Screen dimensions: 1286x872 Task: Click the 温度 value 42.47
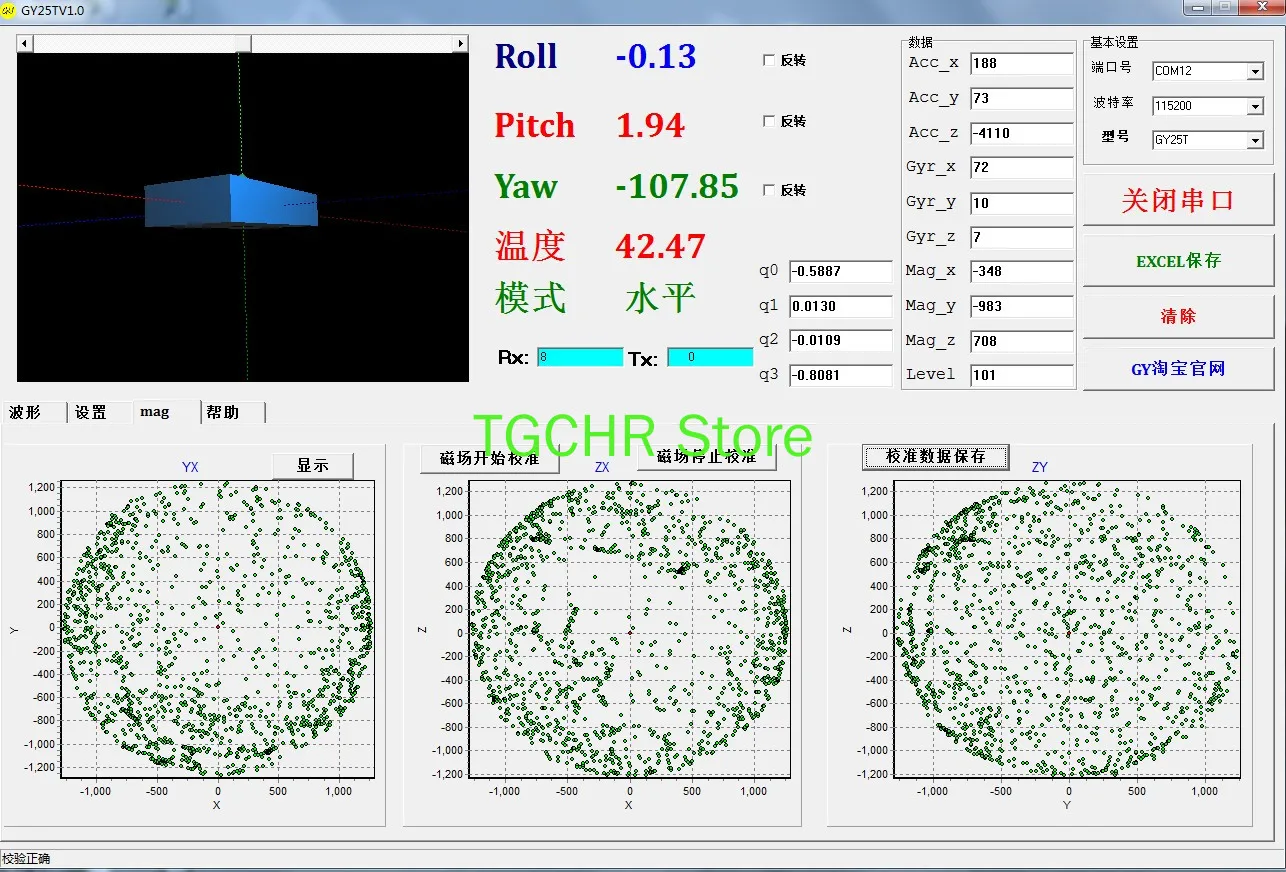[x=660, y=246]
